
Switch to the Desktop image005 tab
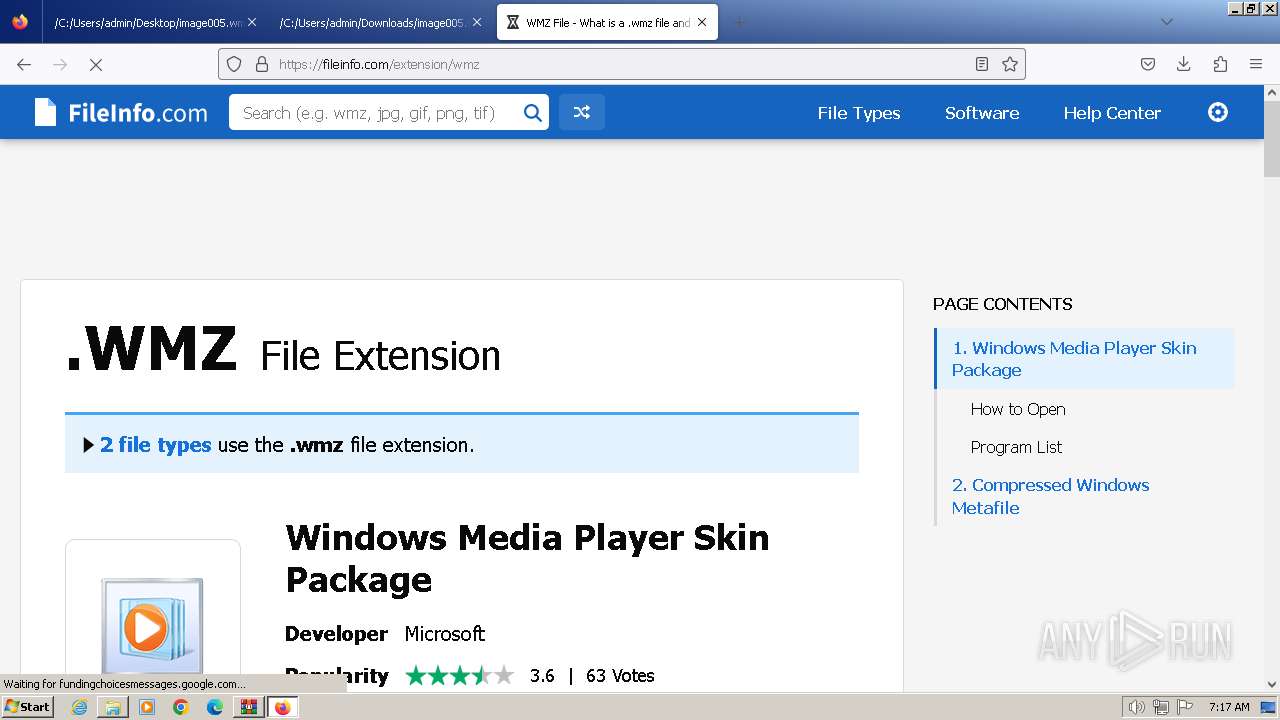coord(147,22)
